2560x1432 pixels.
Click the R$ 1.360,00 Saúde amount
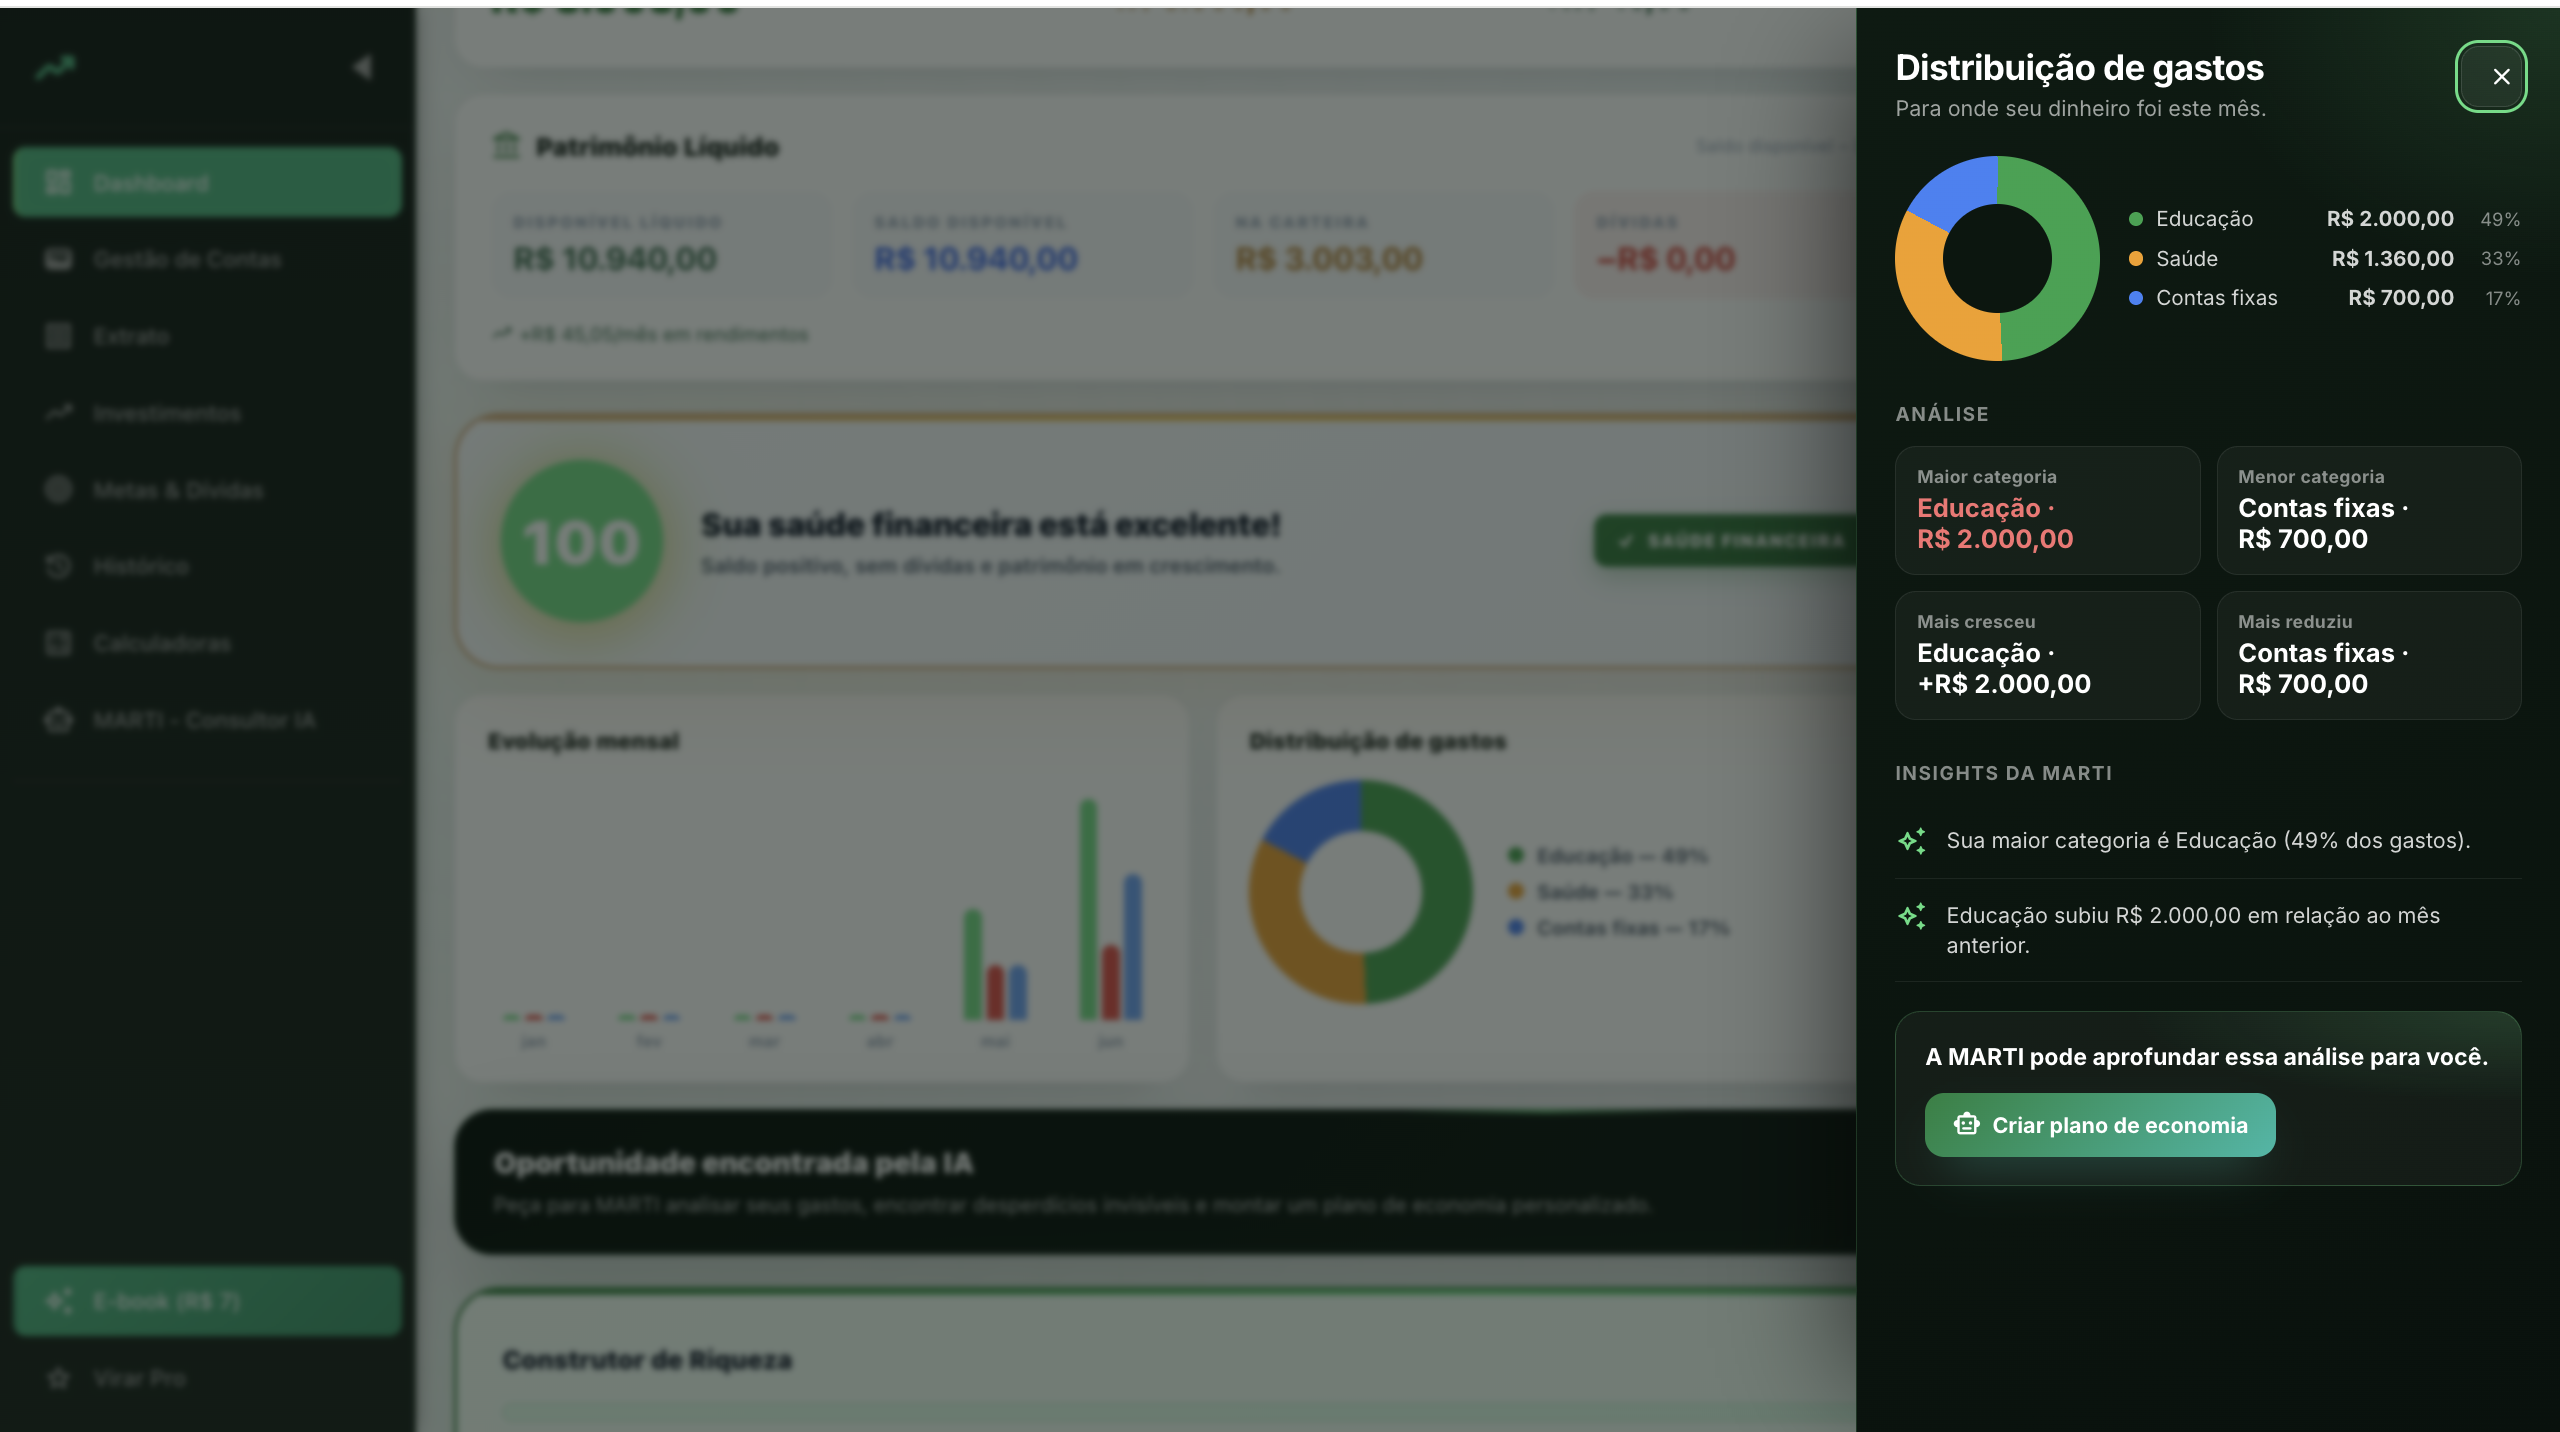click(2392, 259)
